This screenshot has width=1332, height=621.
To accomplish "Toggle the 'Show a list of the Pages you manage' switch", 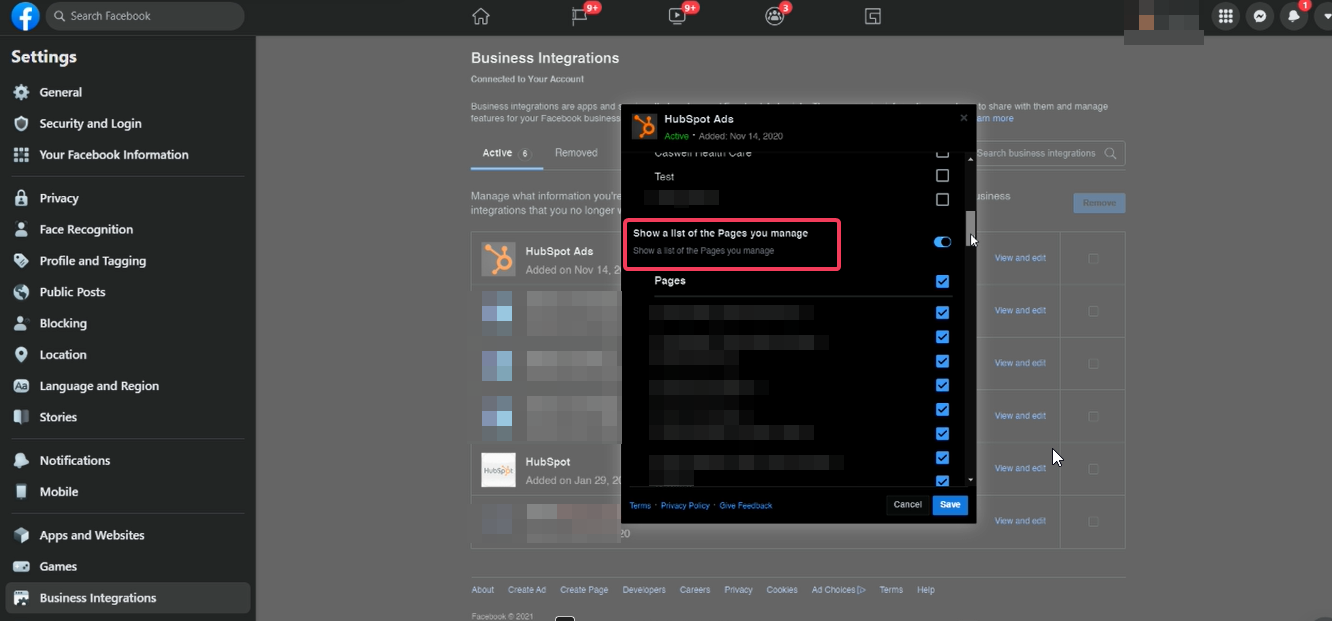I will 942,242.
